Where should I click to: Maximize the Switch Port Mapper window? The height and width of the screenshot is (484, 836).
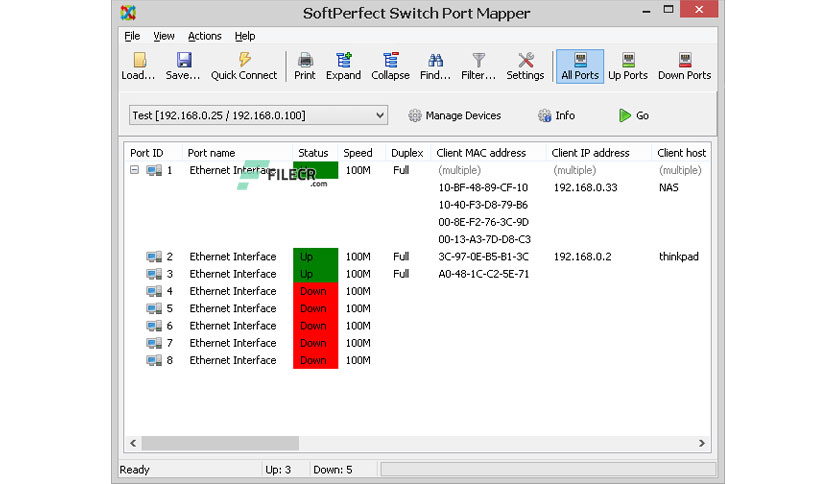coord(668,10)
